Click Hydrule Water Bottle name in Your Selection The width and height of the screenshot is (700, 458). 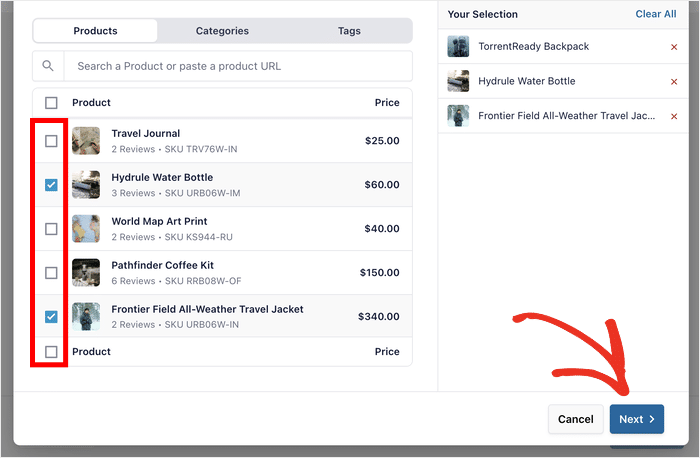click(527, 81)
